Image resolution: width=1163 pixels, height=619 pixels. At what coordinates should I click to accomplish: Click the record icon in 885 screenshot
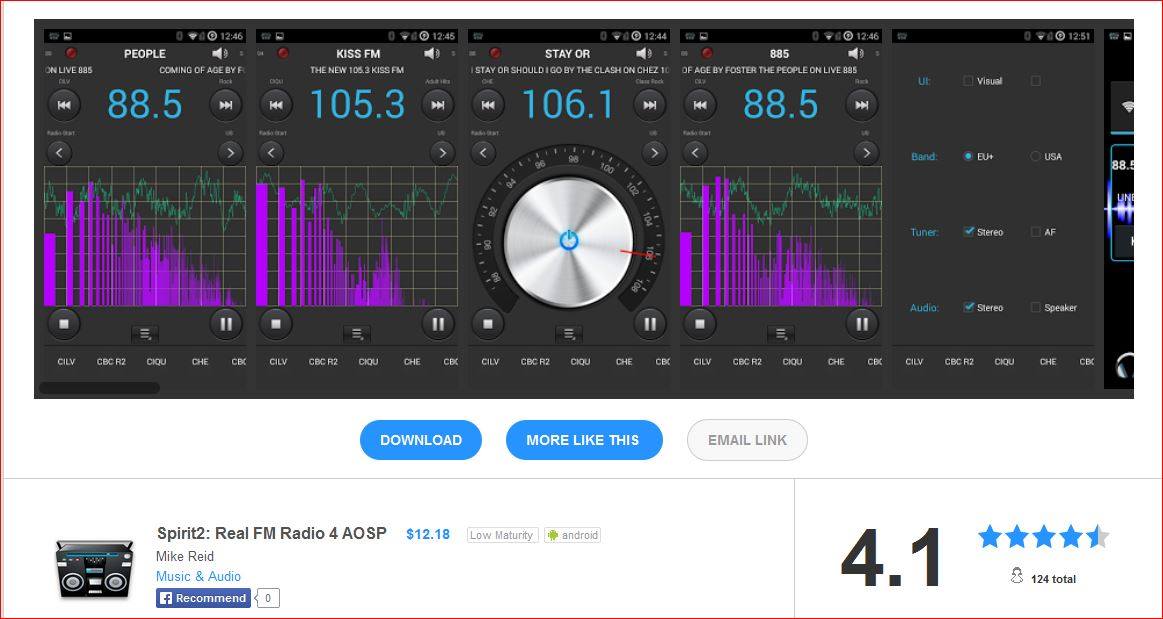[x=708, y=53]
